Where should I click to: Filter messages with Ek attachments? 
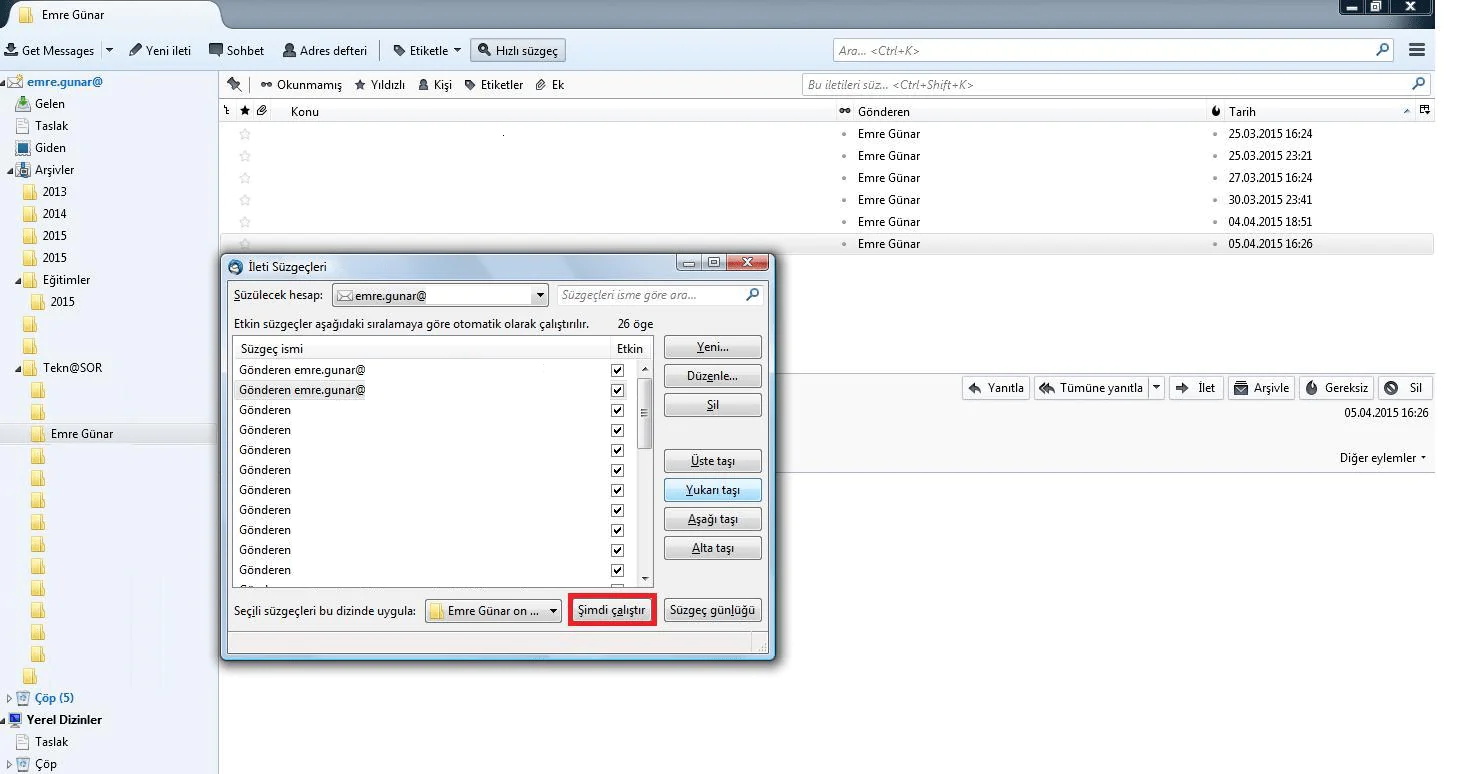550,85
